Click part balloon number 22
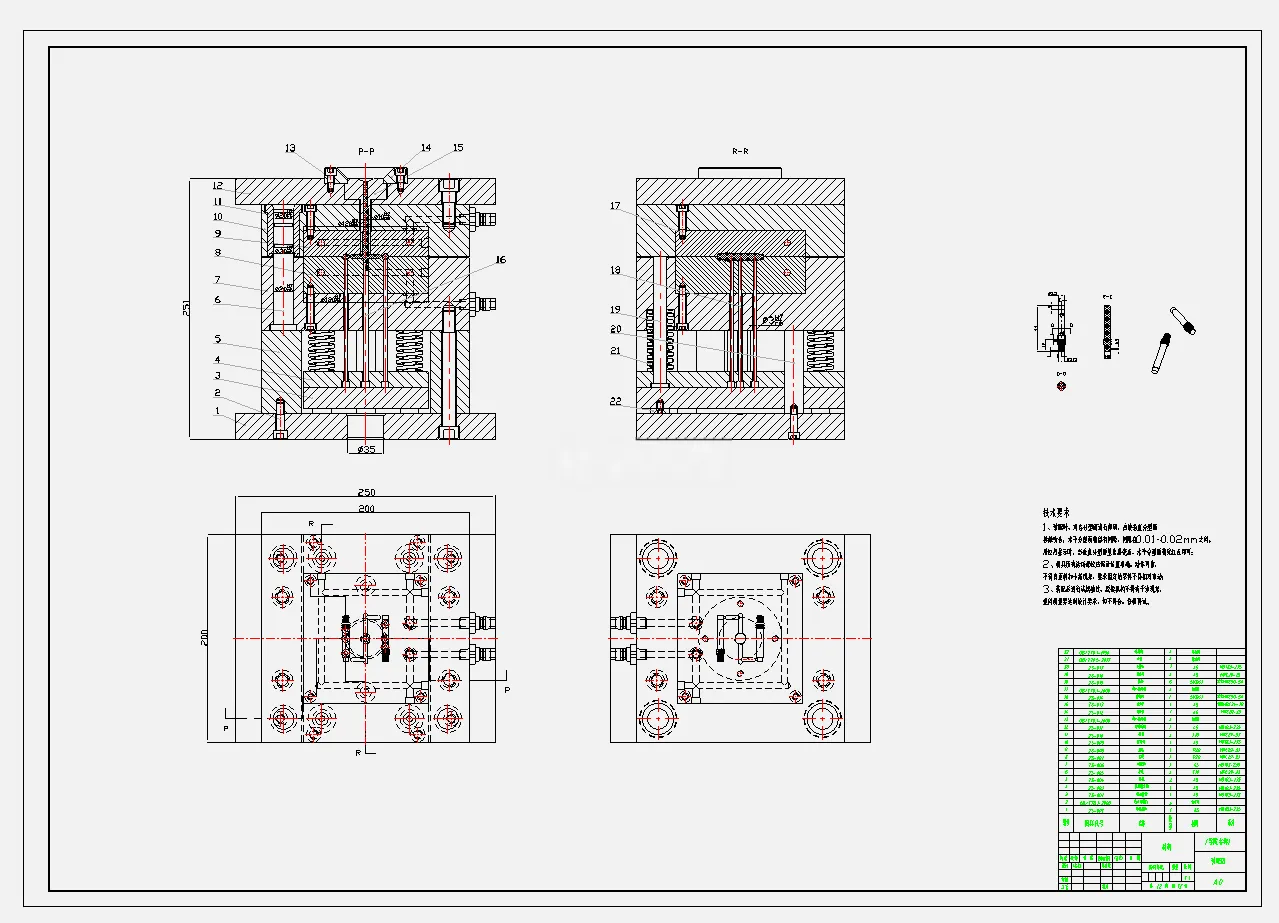This screenshot has height=923, width=1279. [x=616, y=401]
